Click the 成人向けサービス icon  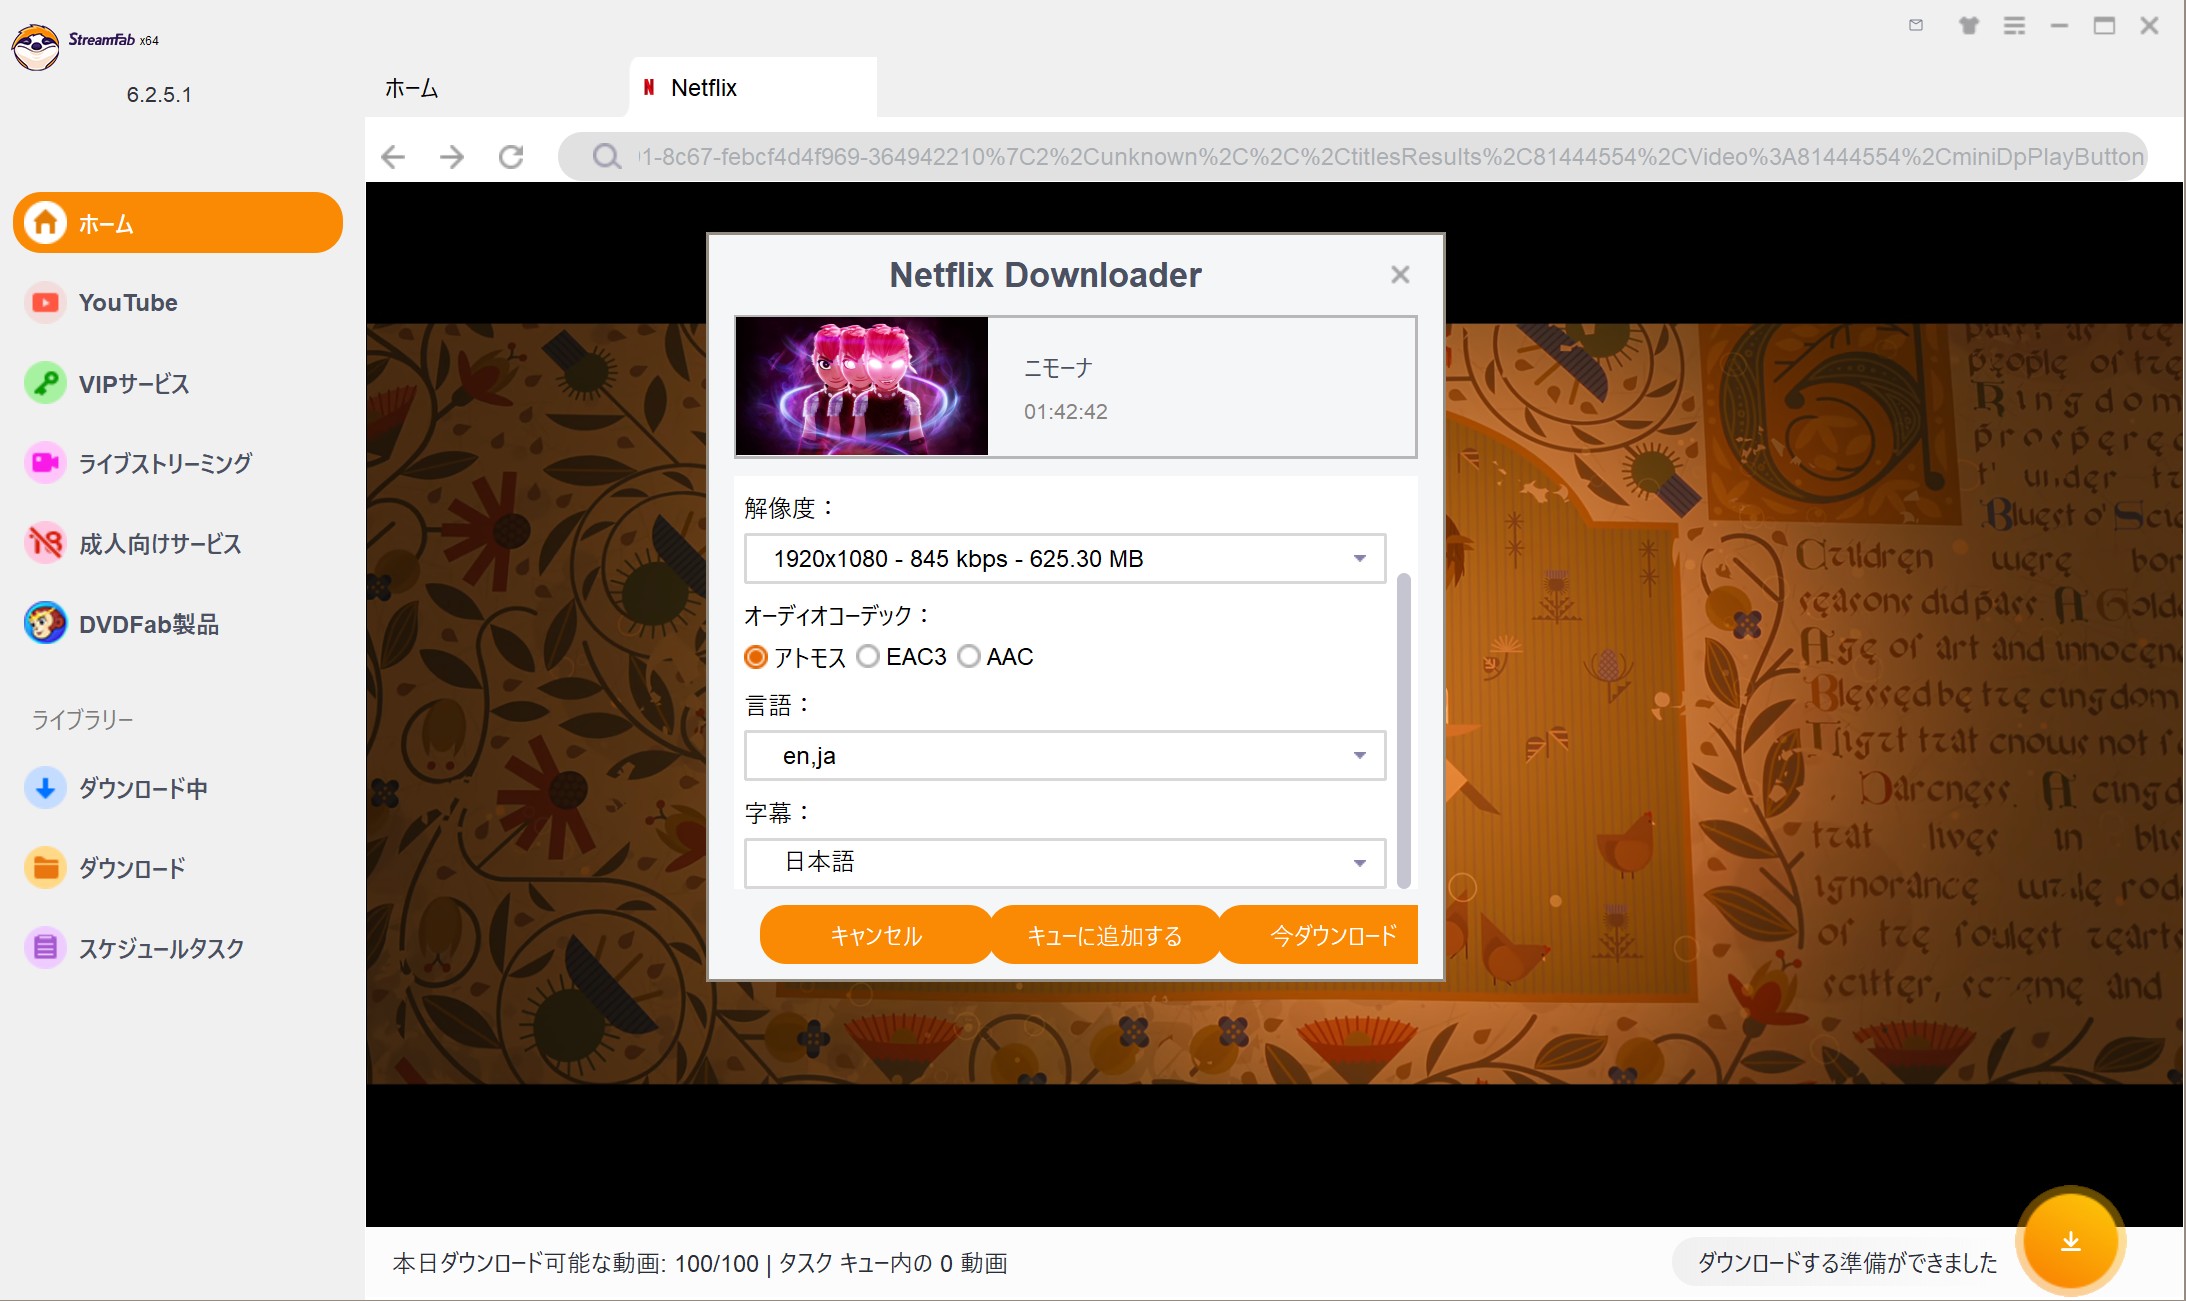pyautogui.click(x=45, y=543)
